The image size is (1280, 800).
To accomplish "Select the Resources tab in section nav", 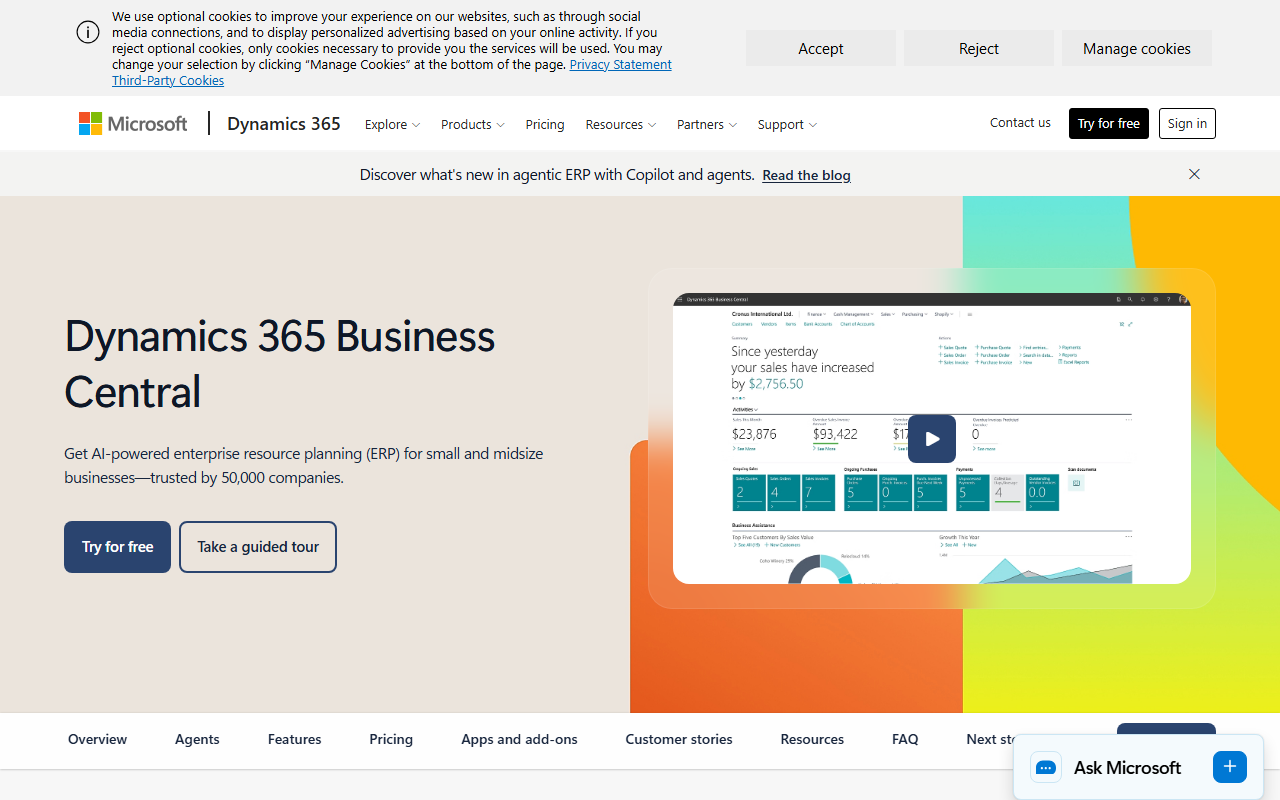I will (812, 739).
